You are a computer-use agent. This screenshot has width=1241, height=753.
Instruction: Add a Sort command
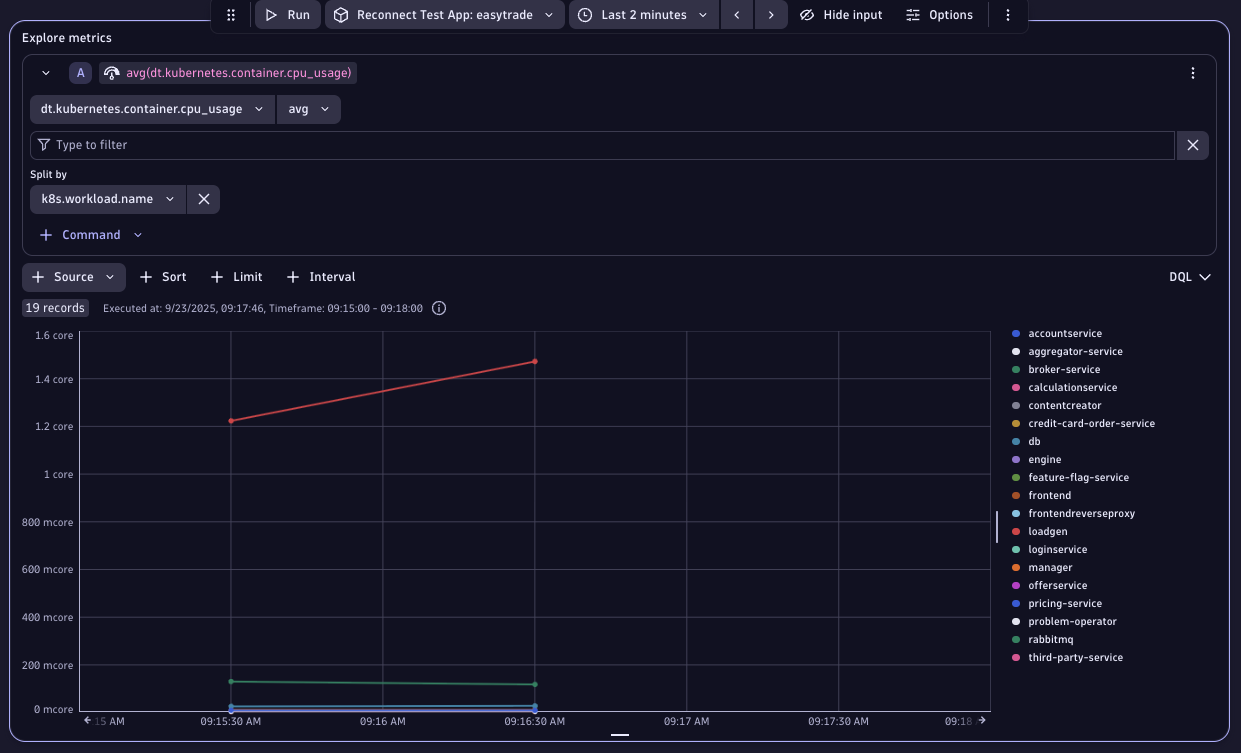point(163,277)
